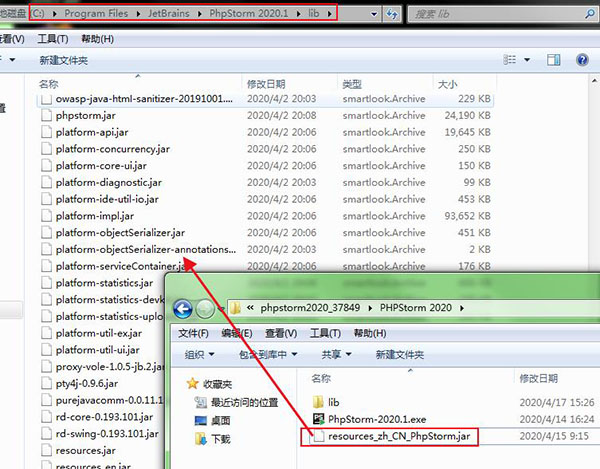Sort by the 修改日期 column in lib window
Image resolution: width=600 pixels, height=469 pixels.
pos(266,84)
